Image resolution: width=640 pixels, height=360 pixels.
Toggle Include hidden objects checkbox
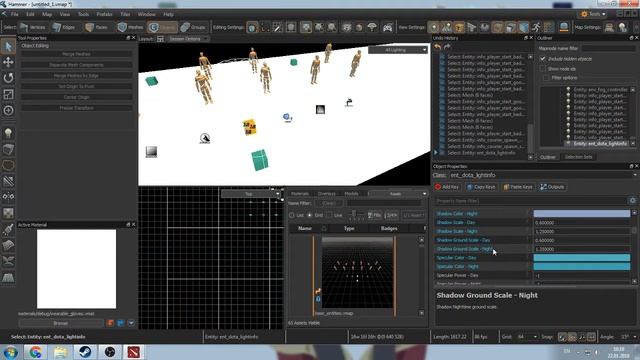pyautogui.click(x=543, y=59)
